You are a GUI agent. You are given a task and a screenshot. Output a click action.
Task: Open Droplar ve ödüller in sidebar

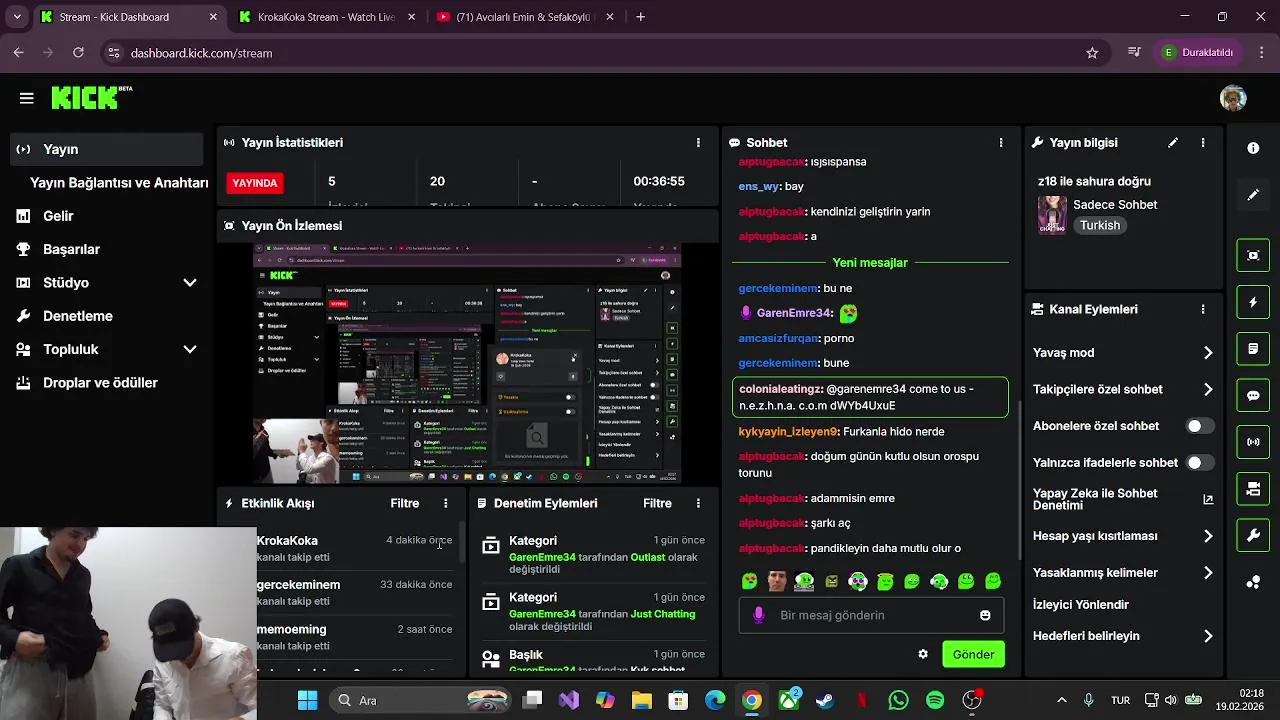tap(106, 383)
